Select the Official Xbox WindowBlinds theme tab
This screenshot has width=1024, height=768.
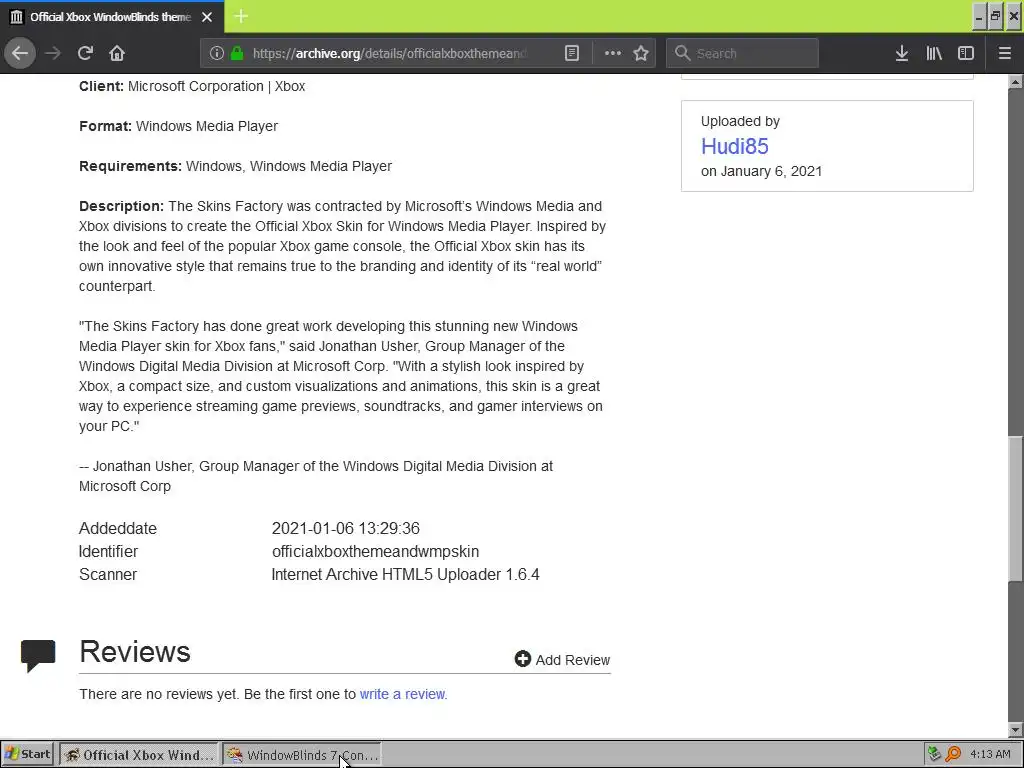(x=111, y=17)
